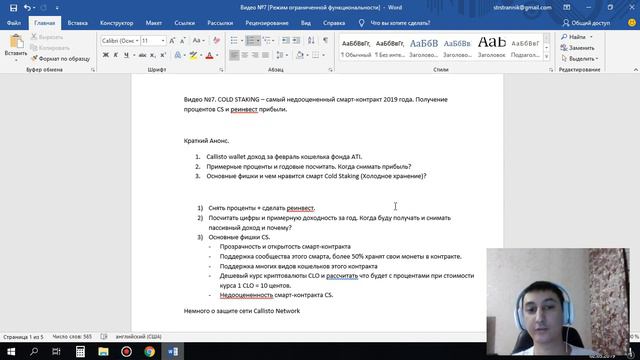Apply the yellow text highlight color
The height and width of the screenshot is (360, 640).
point(193,55)
